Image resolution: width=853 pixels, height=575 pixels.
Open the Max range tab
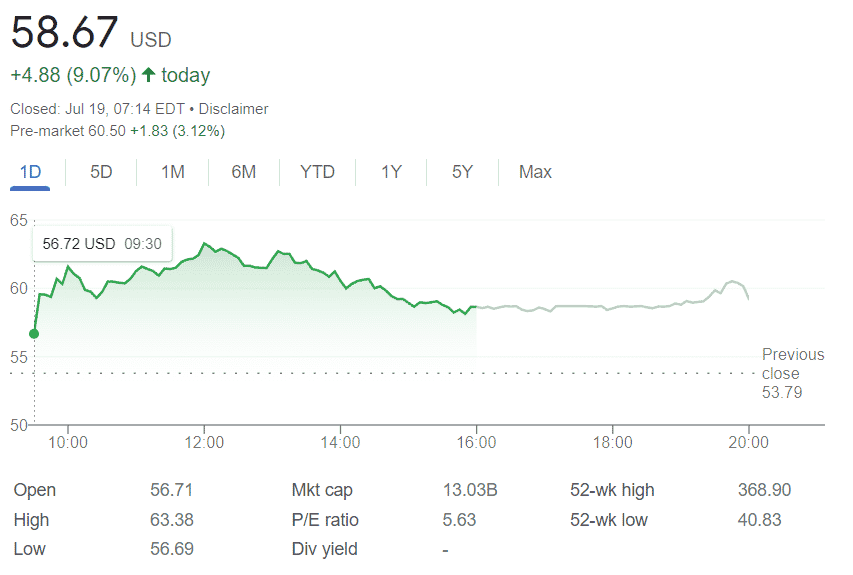(x=535, y=172)
